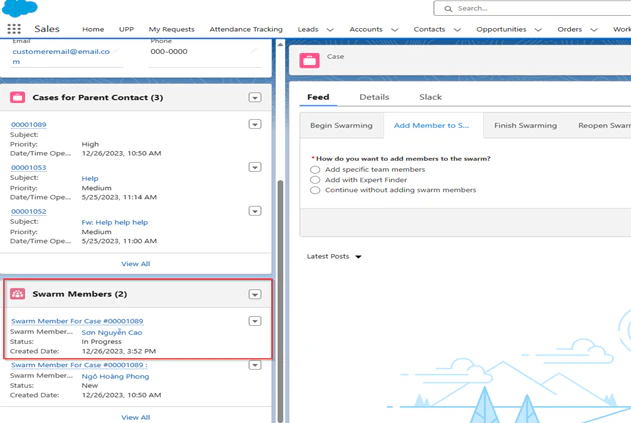
Task: Open actions menu for case 00001052
Action: click(255, 211)
